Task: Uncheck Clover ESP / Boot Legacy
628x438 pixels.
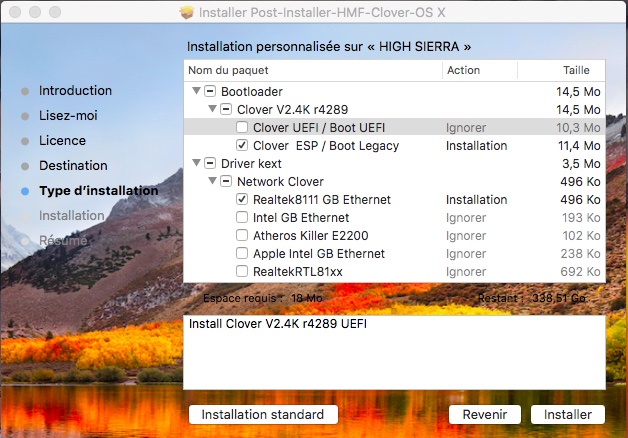Action: (x=242, y=145)
